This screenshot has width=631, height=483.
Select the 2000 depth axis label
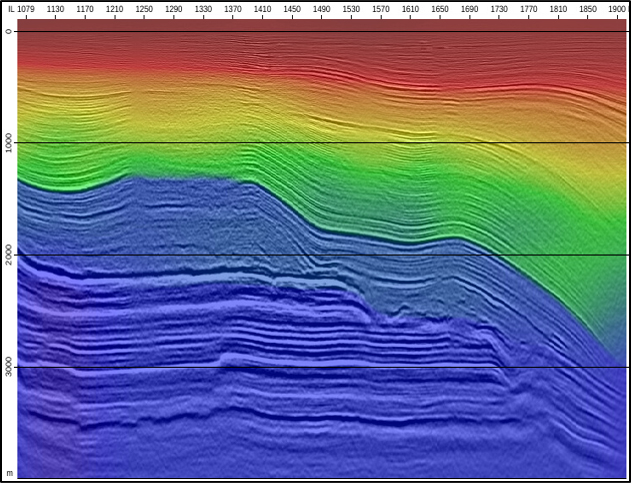[x=9, y=255]
